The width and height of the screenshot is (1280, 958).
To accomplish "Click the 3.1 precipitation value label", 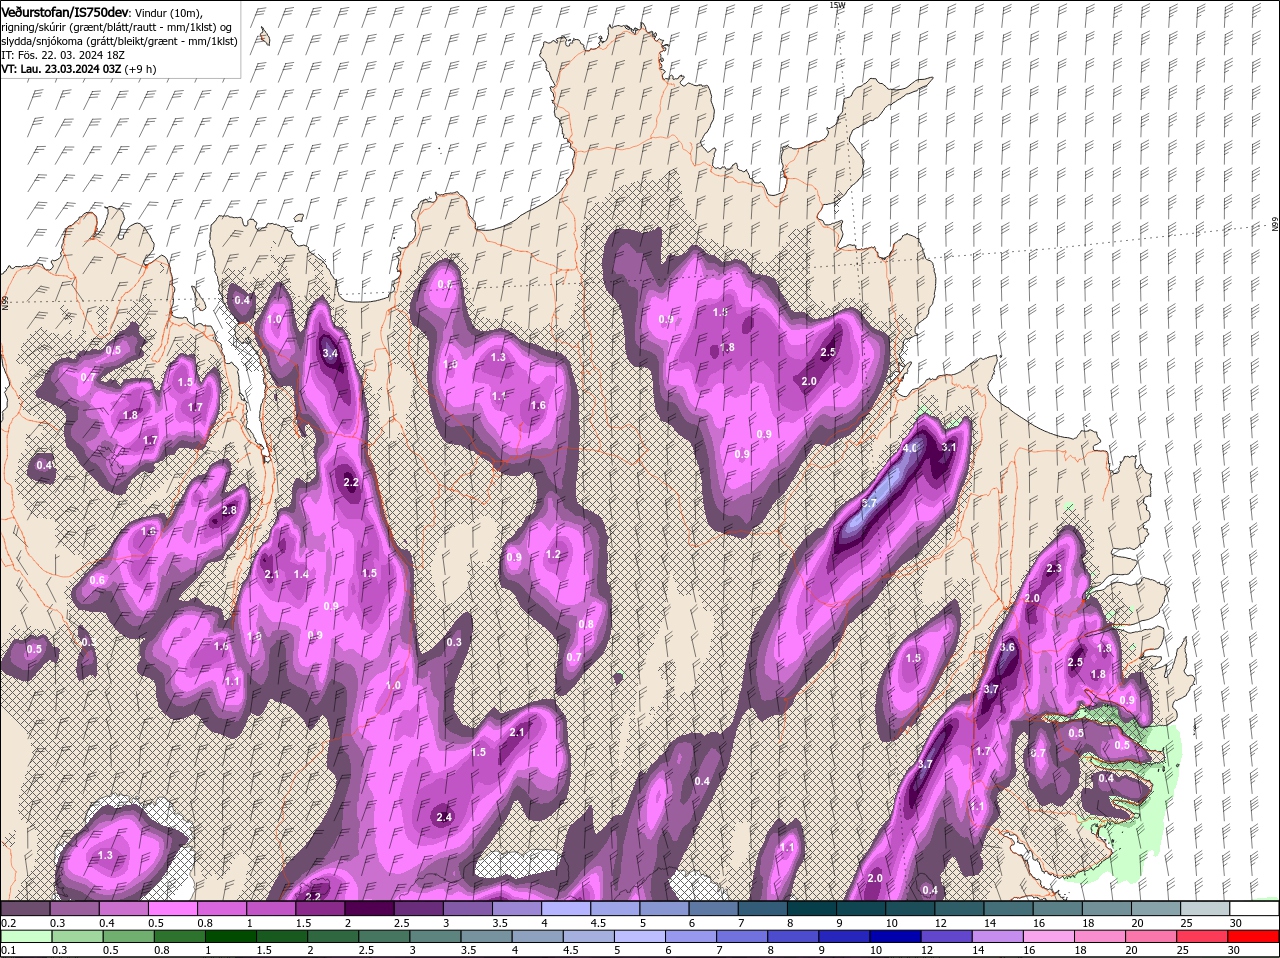I will (949, 447).
